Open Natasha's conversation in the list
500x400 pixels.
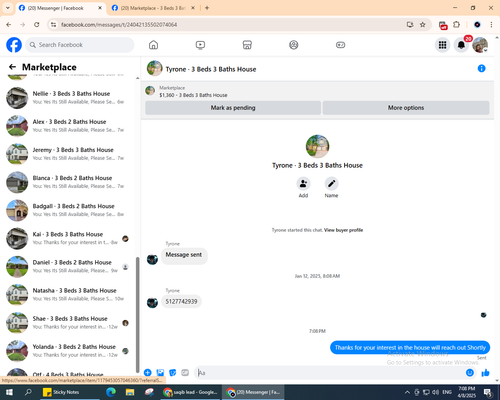coord(69,294)
